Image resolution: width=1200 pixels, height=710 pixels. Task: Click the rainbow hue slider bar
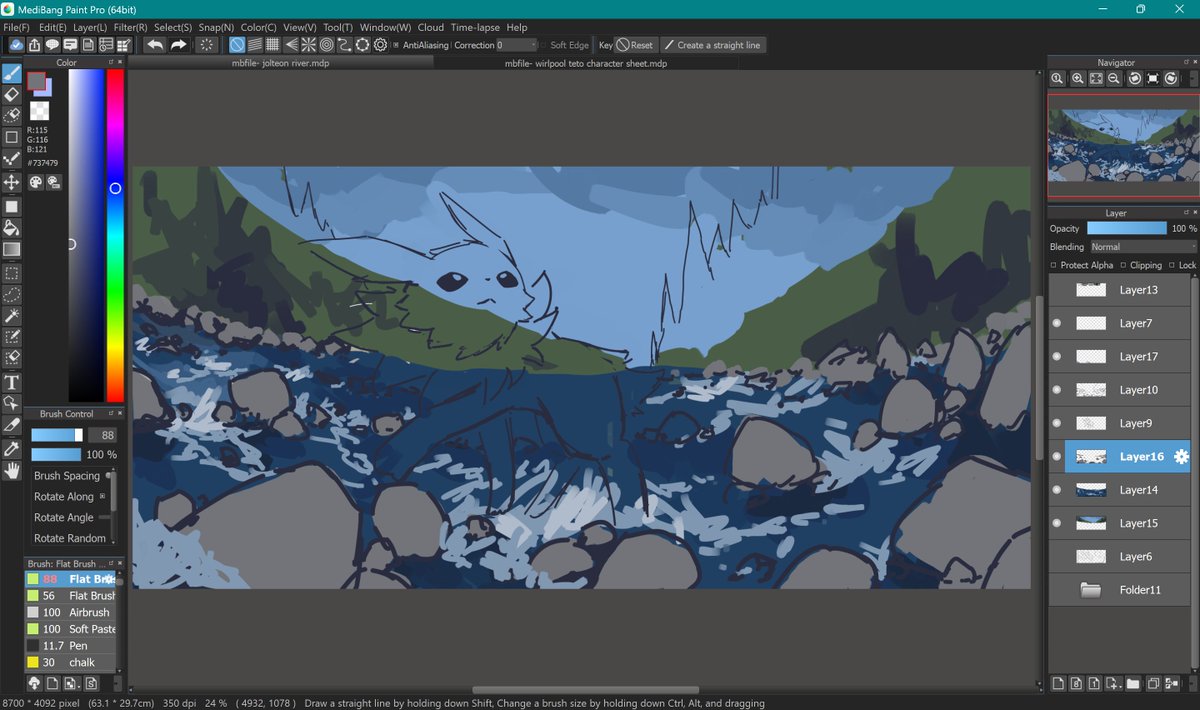pyautogui.click(x=115, y=236)
